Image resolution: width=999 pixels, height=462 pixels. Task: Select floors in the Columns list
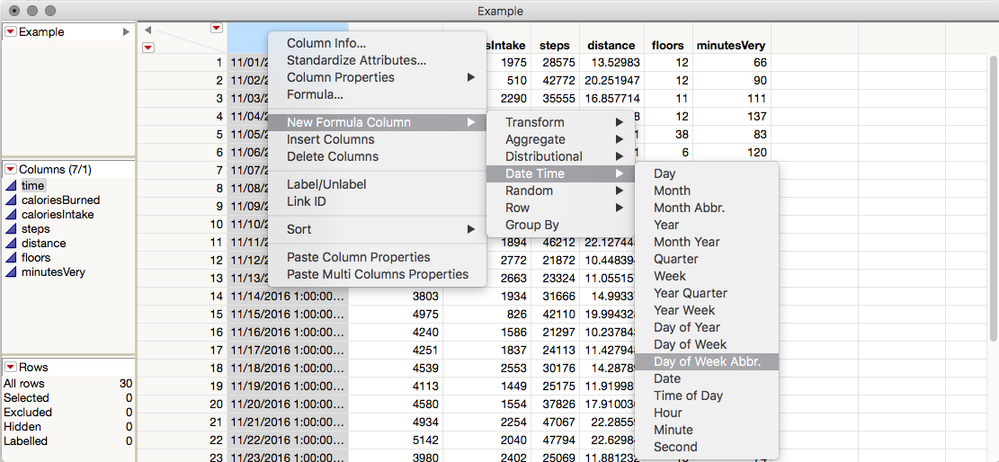pos(36,257)
